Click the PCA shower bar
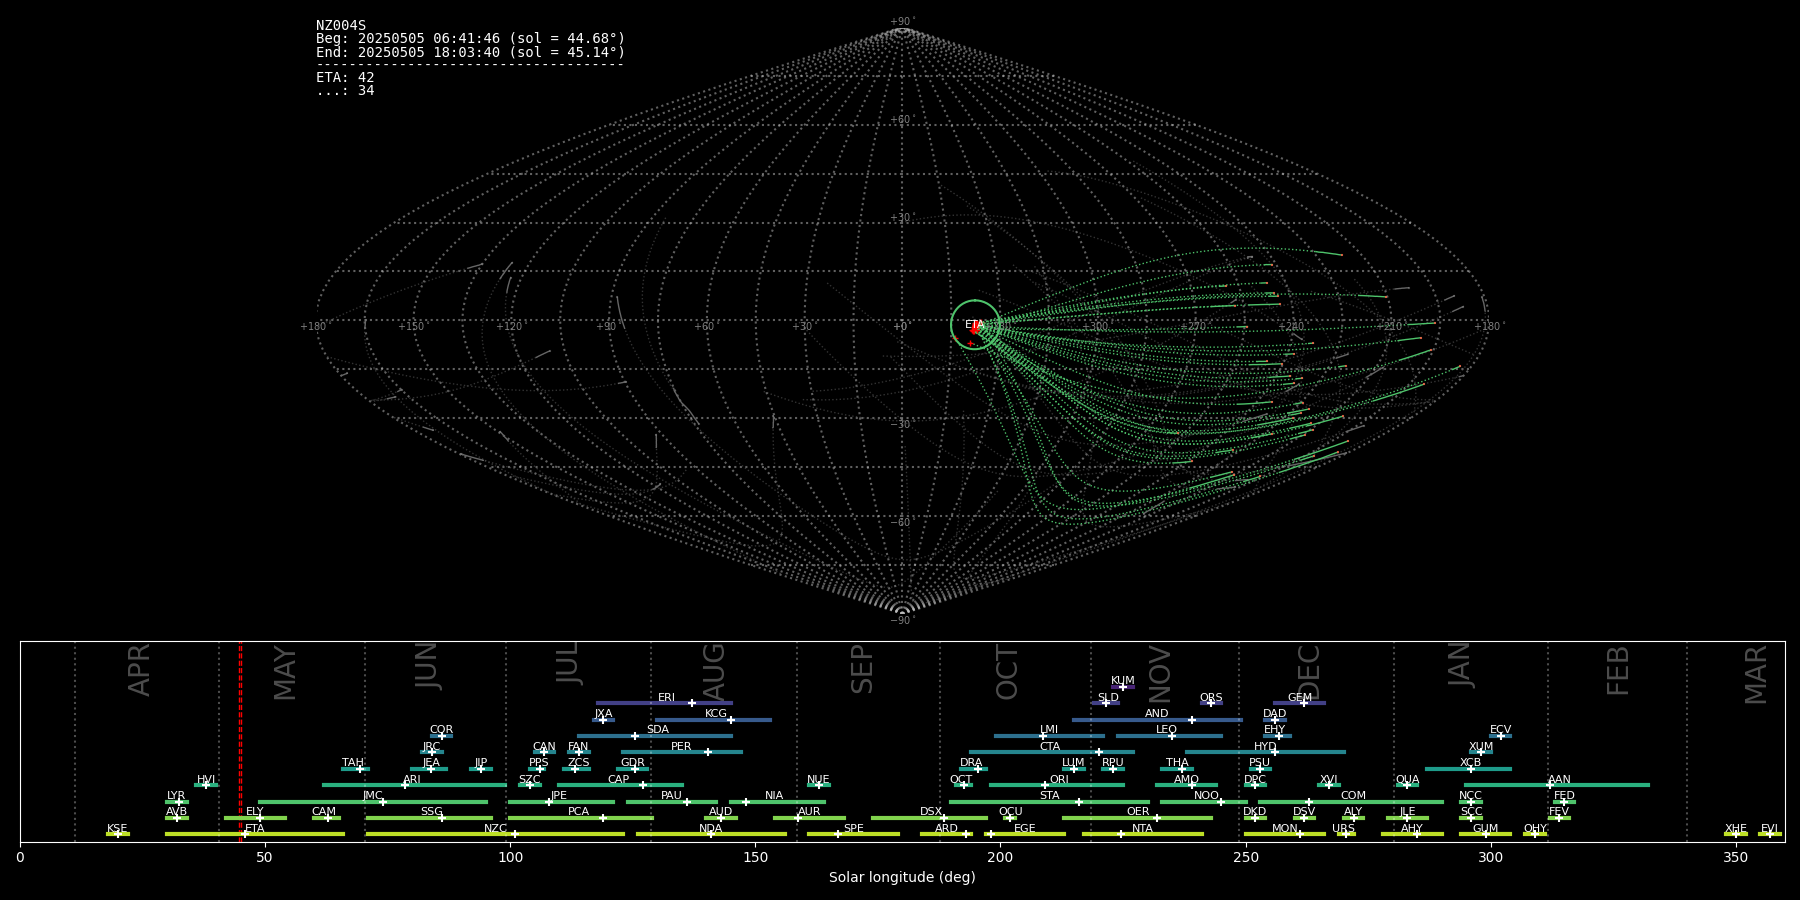 point(580,818)
